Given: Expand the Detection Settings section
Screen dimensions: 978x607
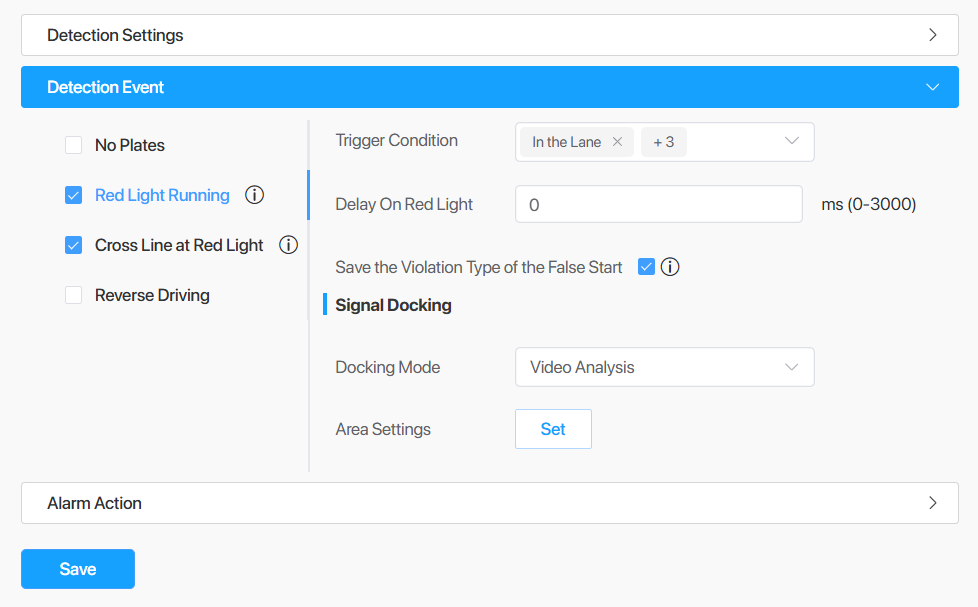Looking at the screenshot, I should tap(490, 35).
